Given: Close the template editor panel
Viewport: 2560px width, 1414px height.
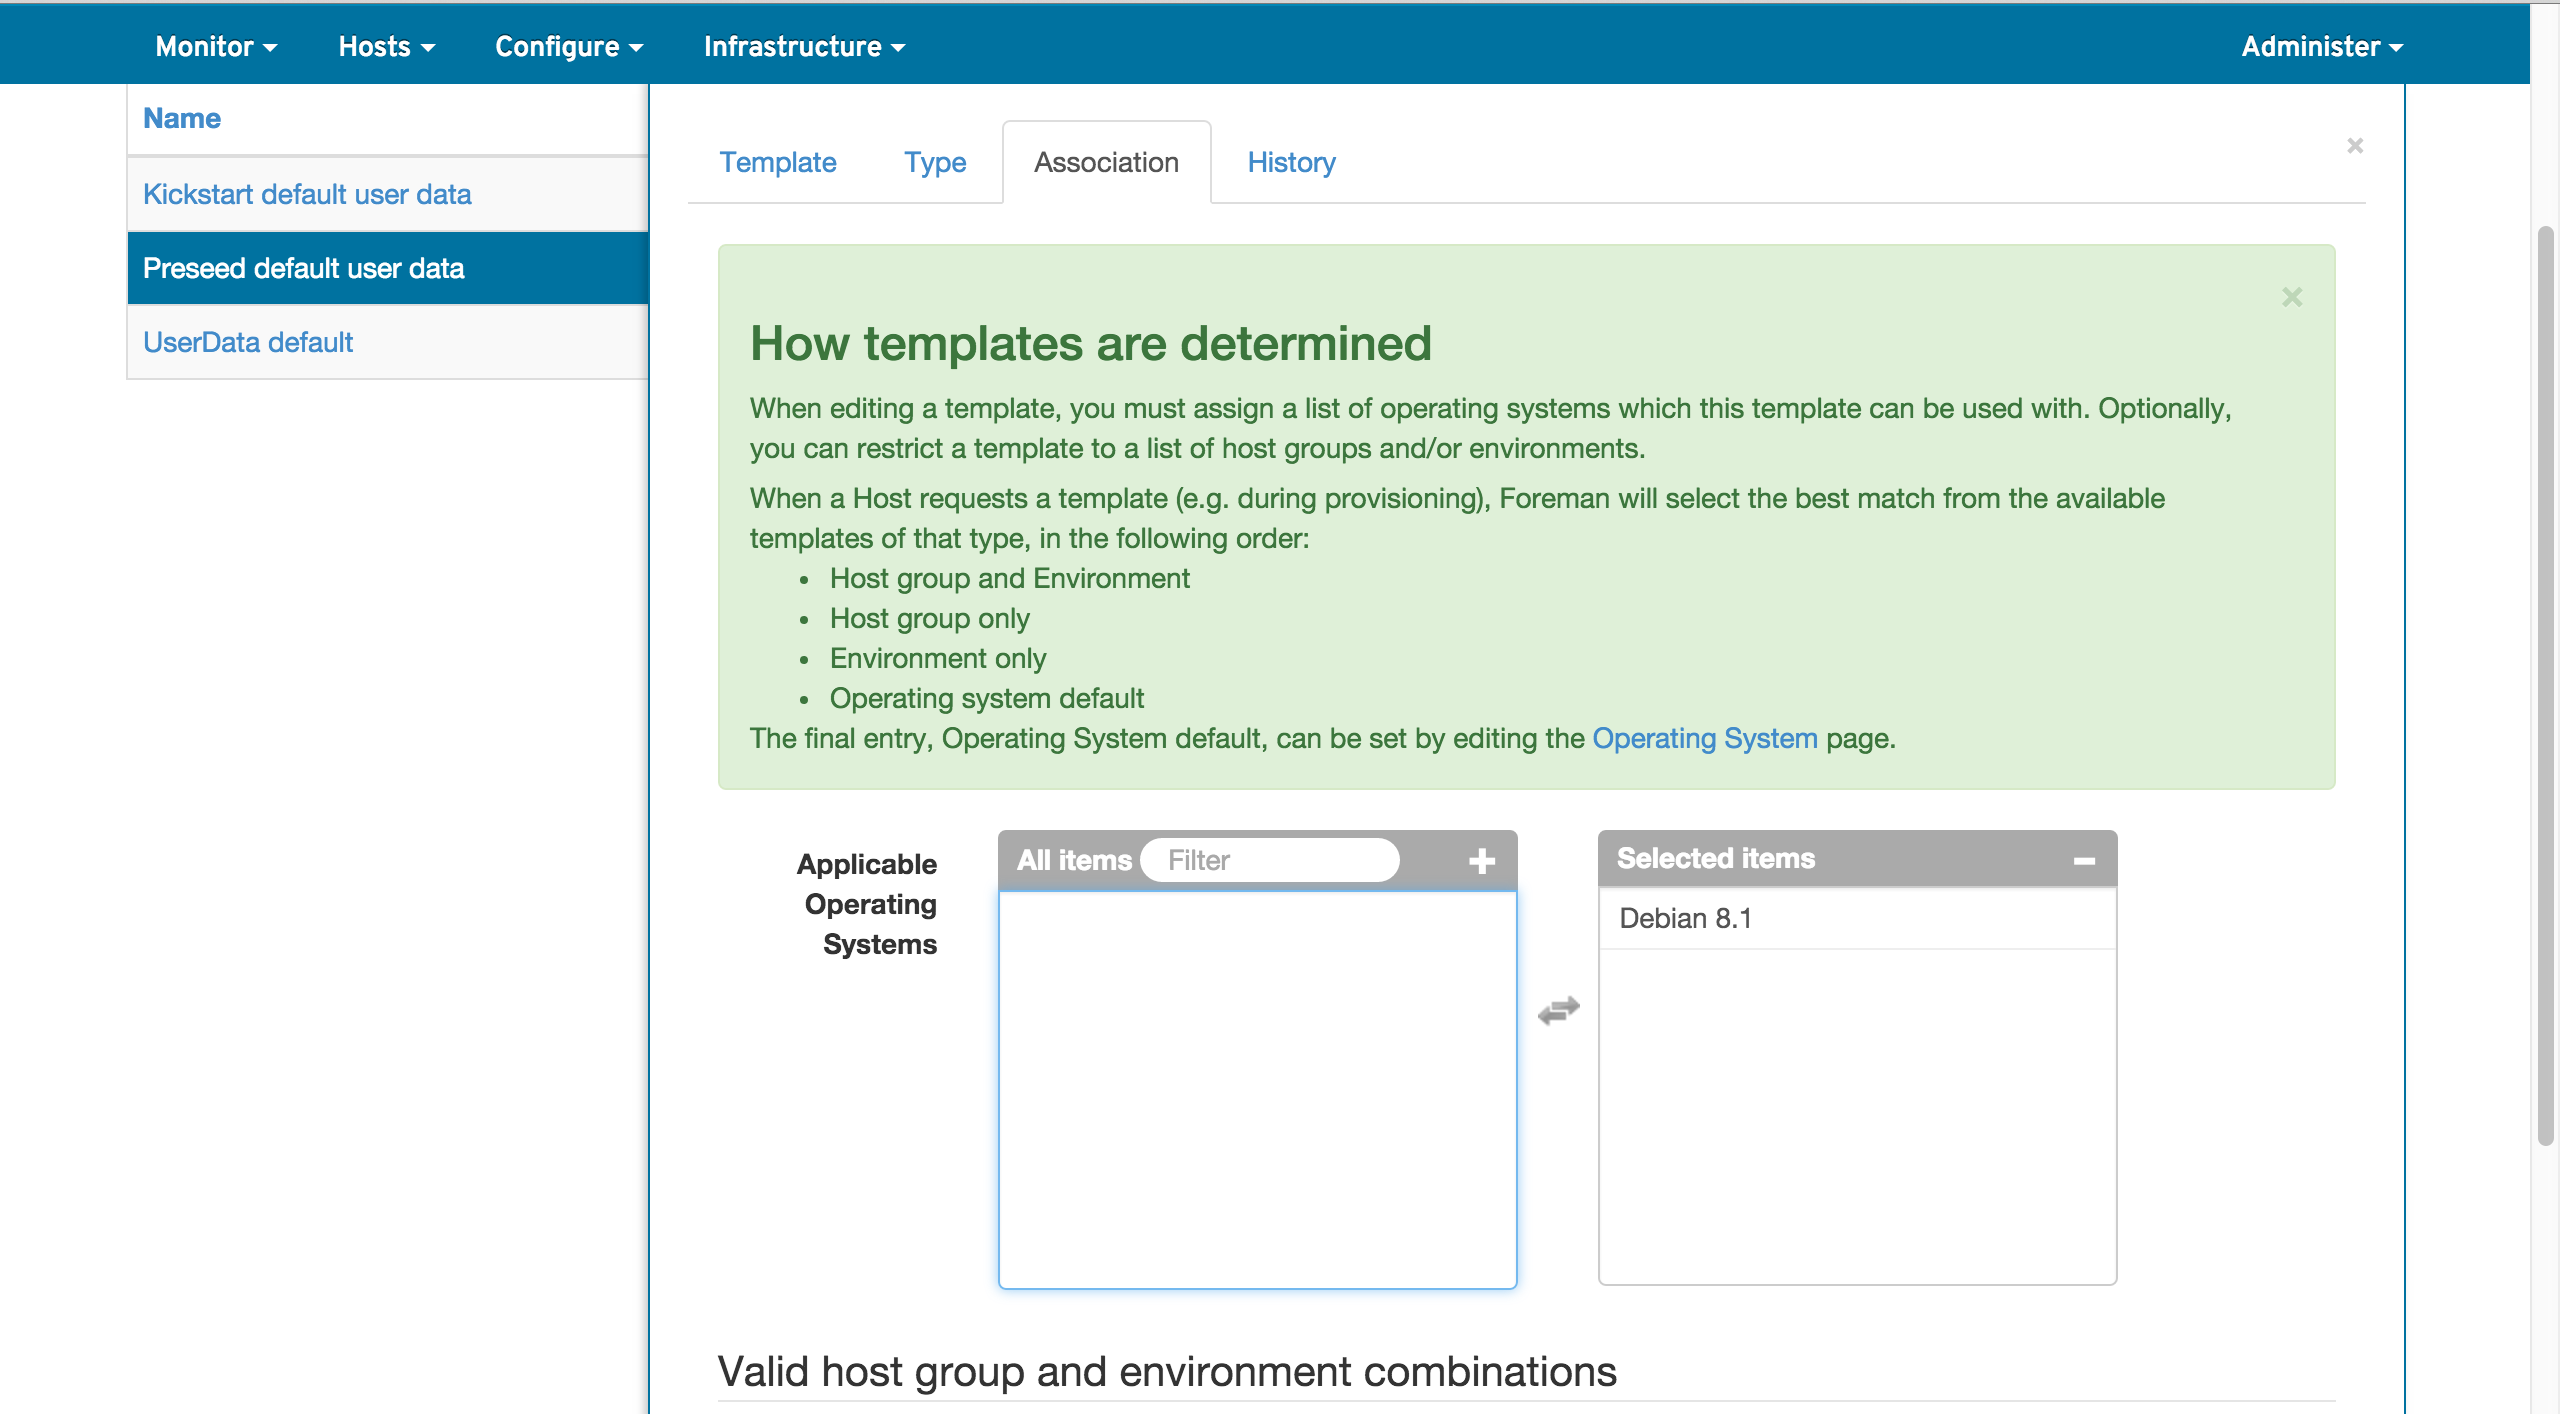Looking at the screenshot, I should point(2355,146).
